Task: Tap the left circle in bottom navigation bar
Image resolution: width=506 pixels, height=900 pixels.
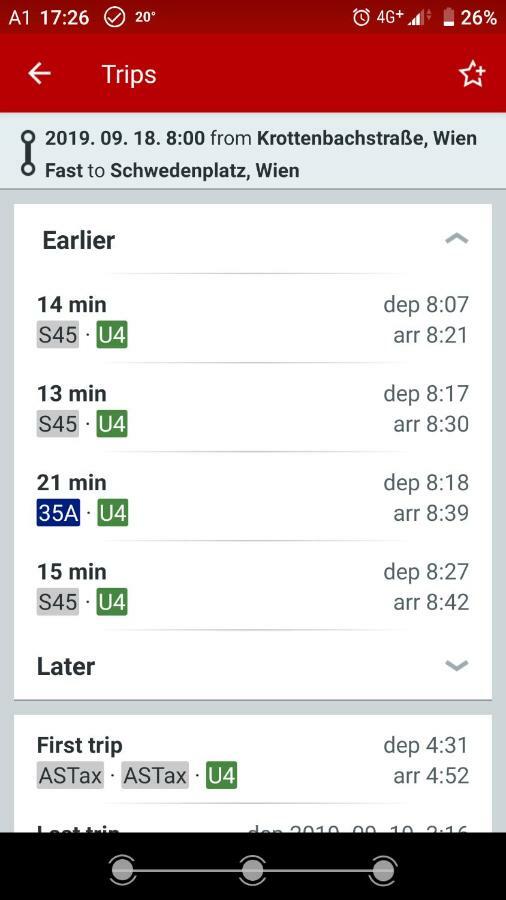Action: click(122, 870)
